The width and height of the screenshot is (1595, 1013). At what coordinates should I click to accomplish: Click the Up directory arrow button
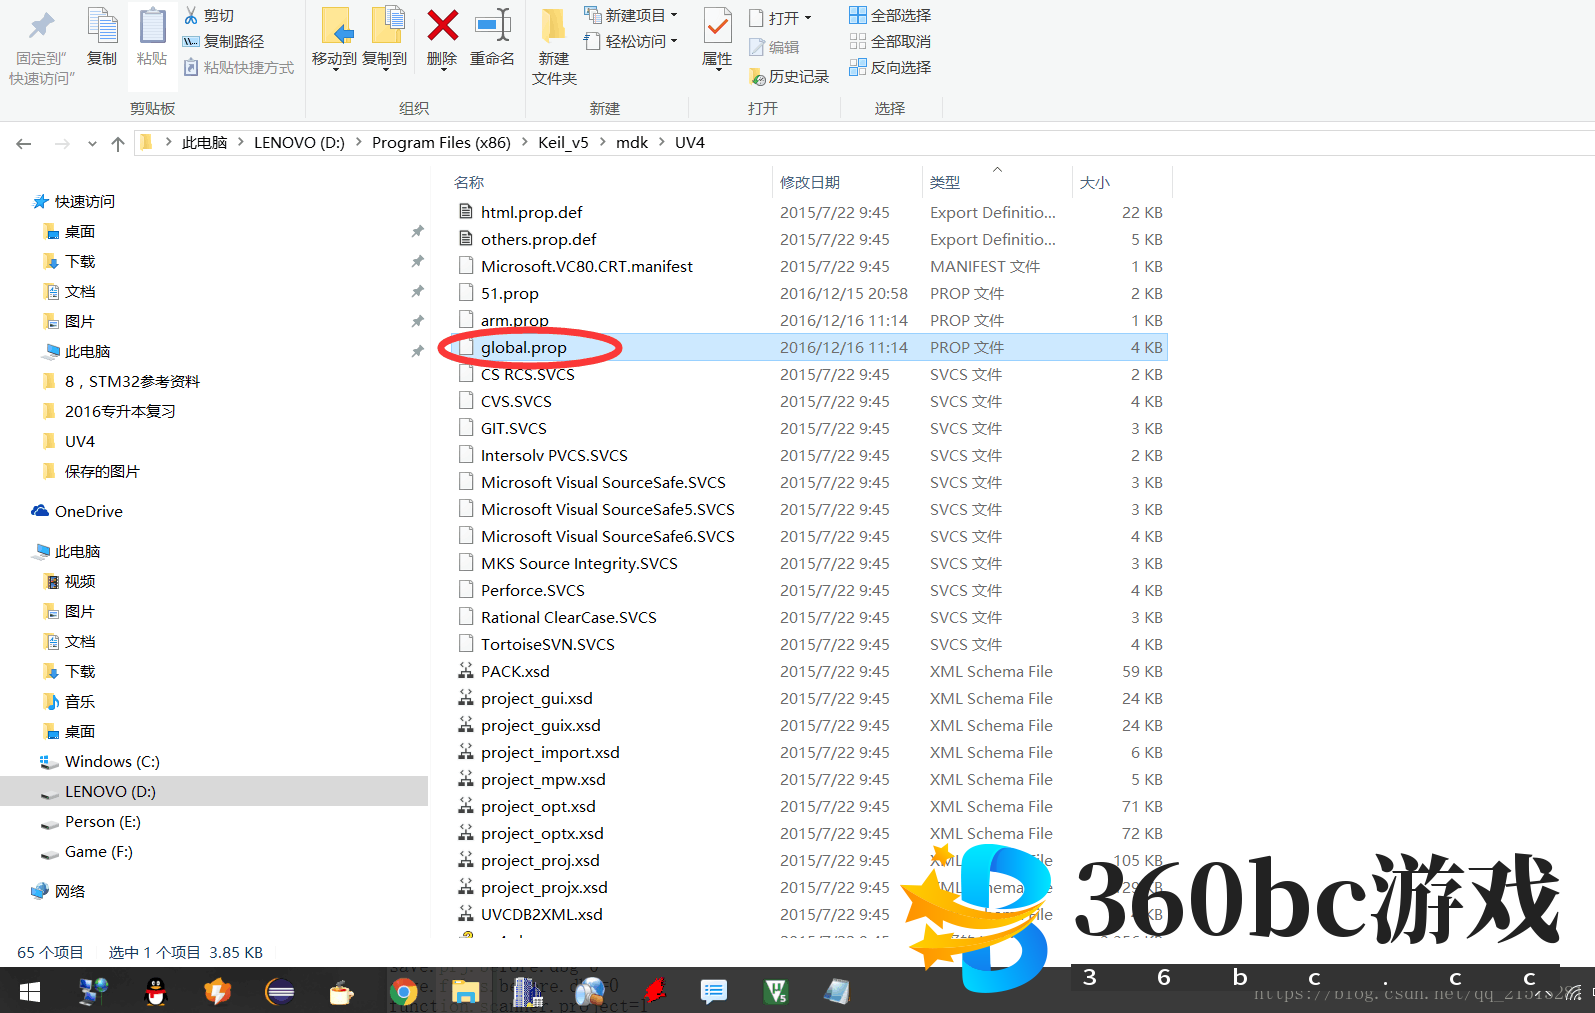[x=118, y=144]
